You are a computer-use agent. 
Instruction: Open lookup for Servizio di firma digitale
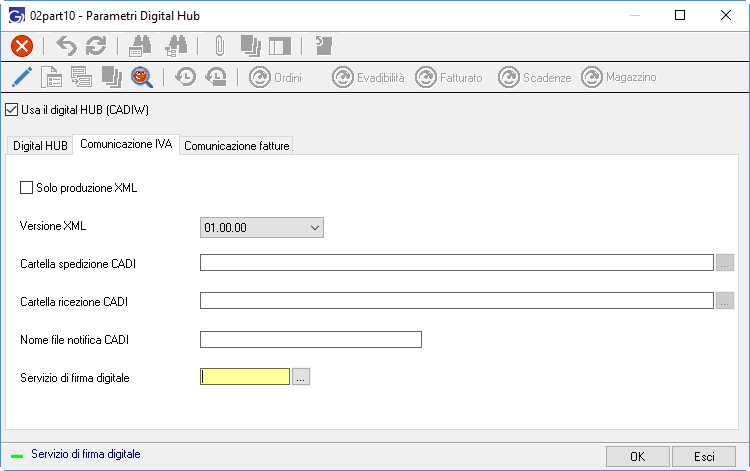(301, 377)
